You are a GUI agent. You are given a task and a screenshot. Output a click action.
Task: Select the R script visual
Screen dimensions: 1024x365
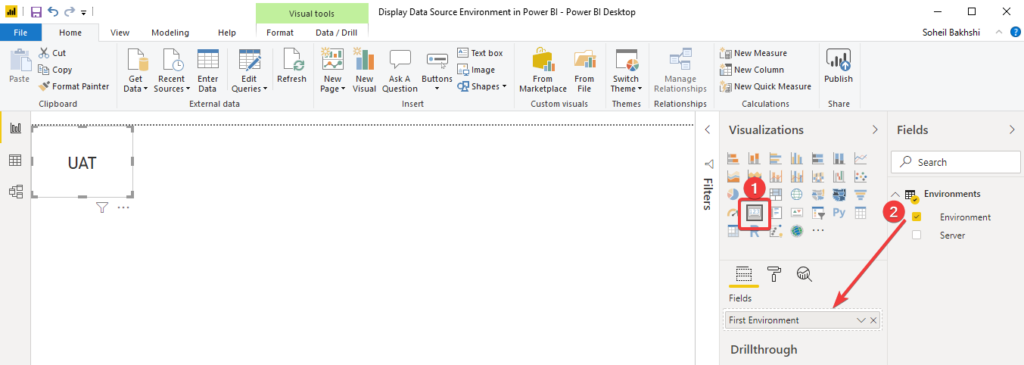[754, 230]
